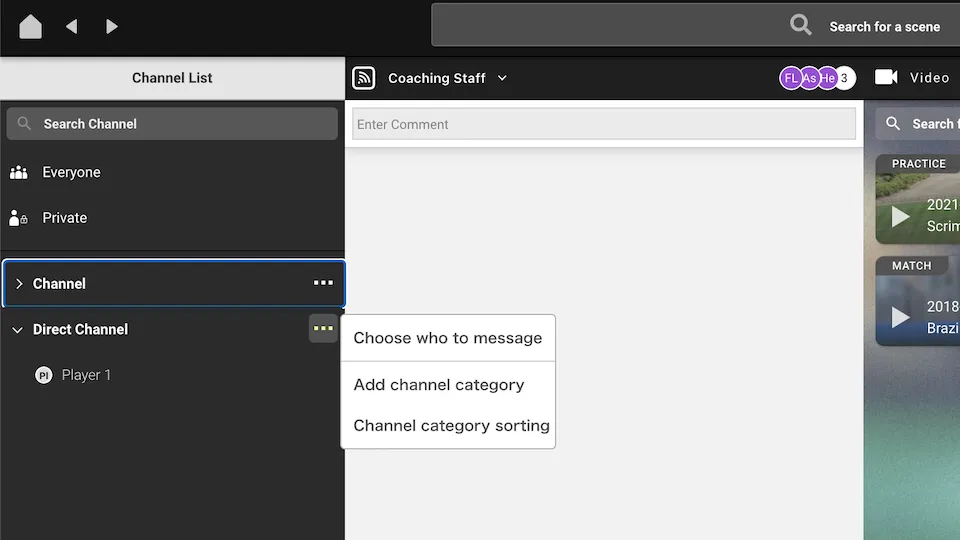The image size is (960, 540).
Task: Click the Player 1 avatar badge
Action: 43,375
